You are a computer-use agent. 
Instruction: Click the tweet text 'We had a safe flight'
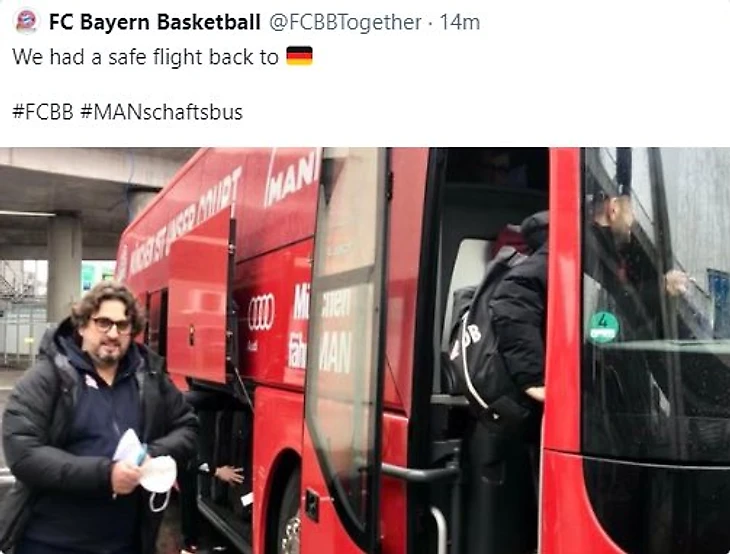(x=108, y=57)
